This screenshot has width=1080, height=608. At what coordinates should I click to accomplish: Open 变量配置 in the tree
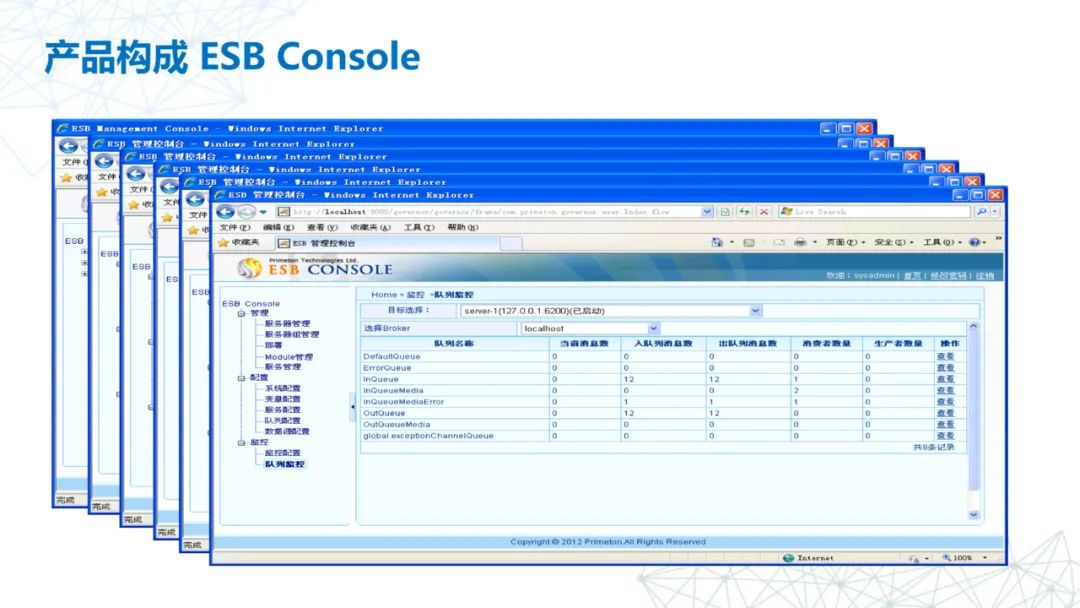282,399
